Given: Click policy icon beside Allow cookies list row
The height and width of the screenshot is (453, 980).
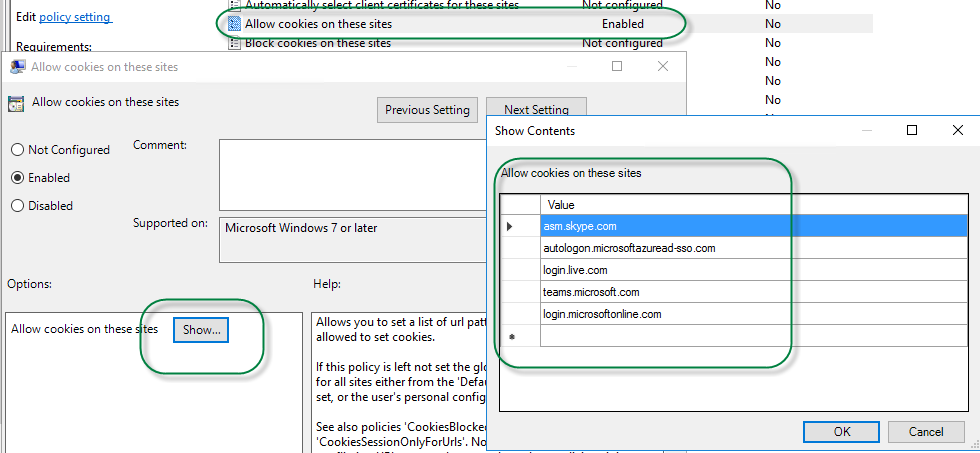Looking at the screenshot, I should tap(234, 24).
